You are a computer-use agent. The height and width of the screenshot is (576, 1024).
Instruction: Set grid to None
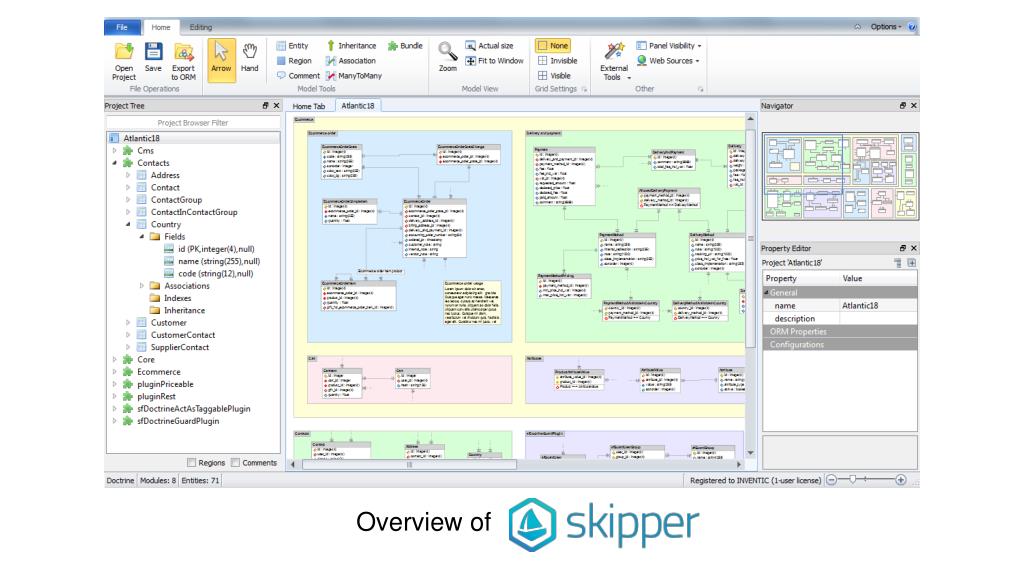coord(552,46)
